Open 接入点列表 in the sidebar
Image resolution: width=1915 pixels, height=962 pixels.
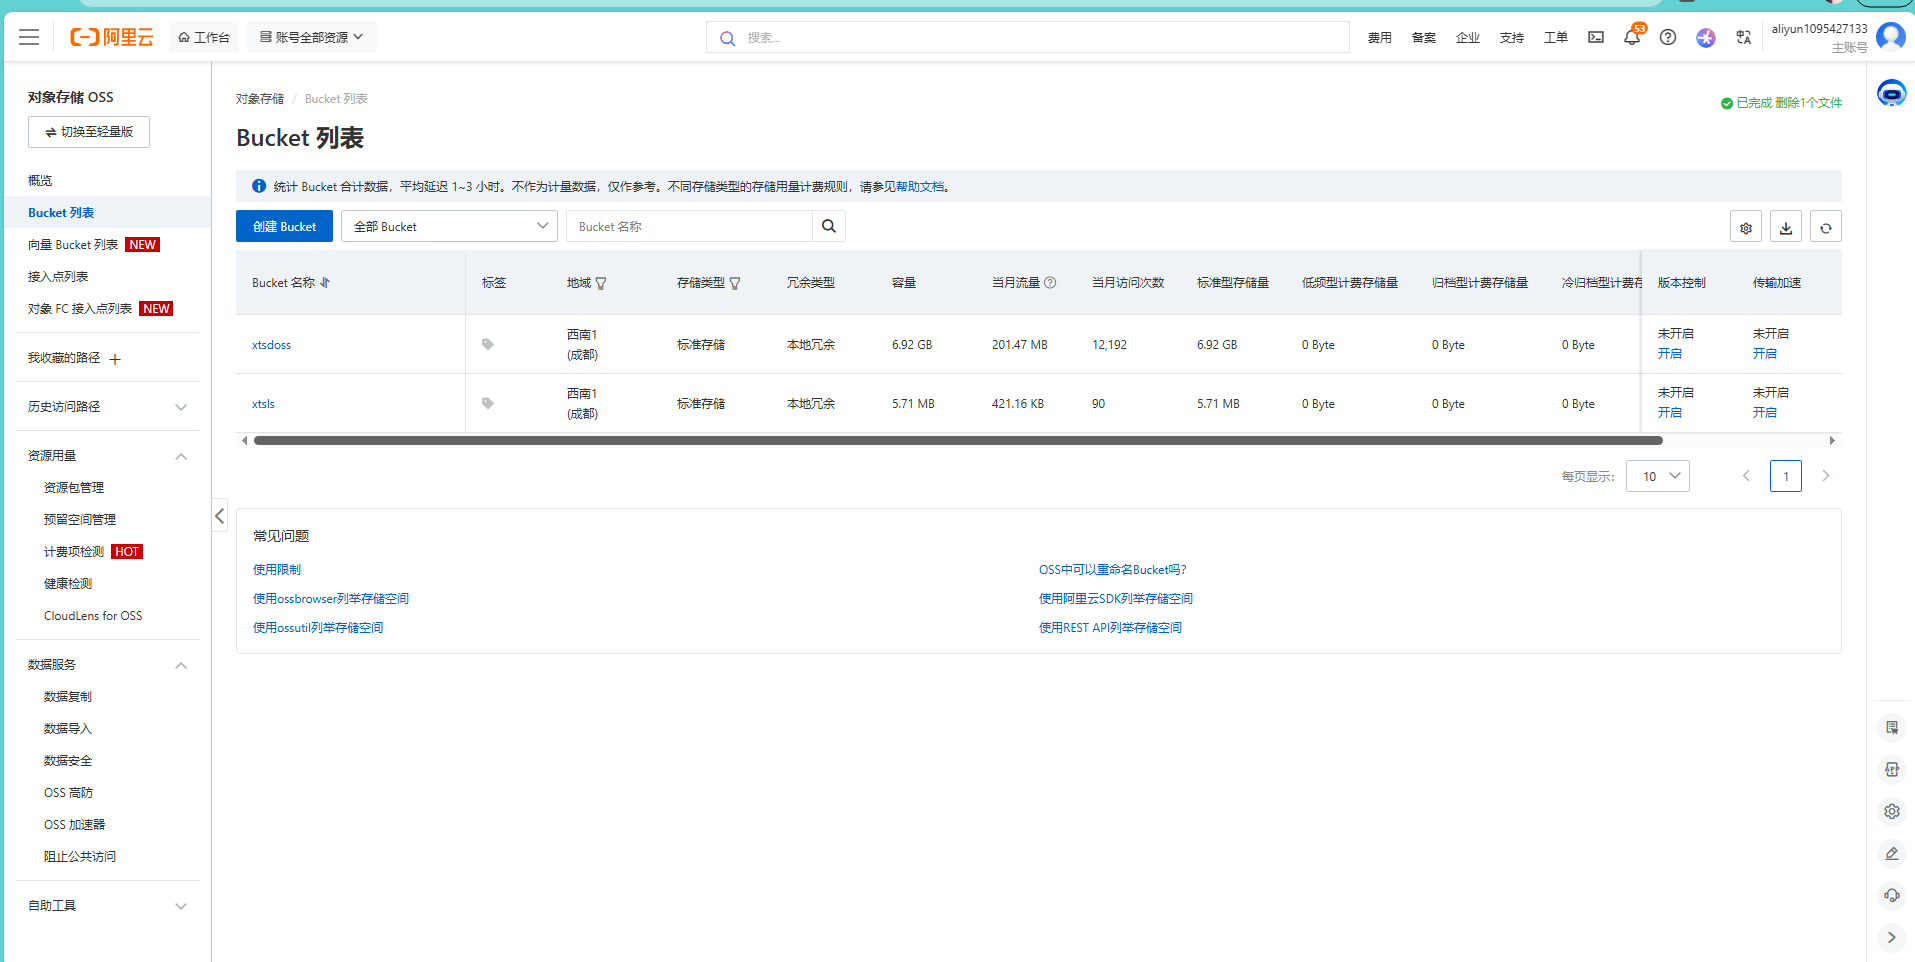58,277
